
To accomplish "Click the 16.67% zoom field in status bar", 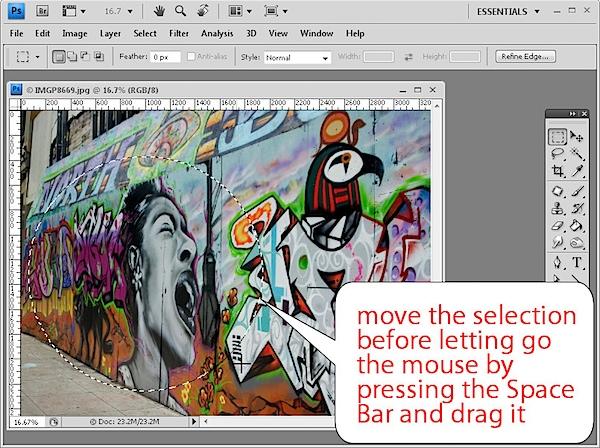I will click(26, 422).
